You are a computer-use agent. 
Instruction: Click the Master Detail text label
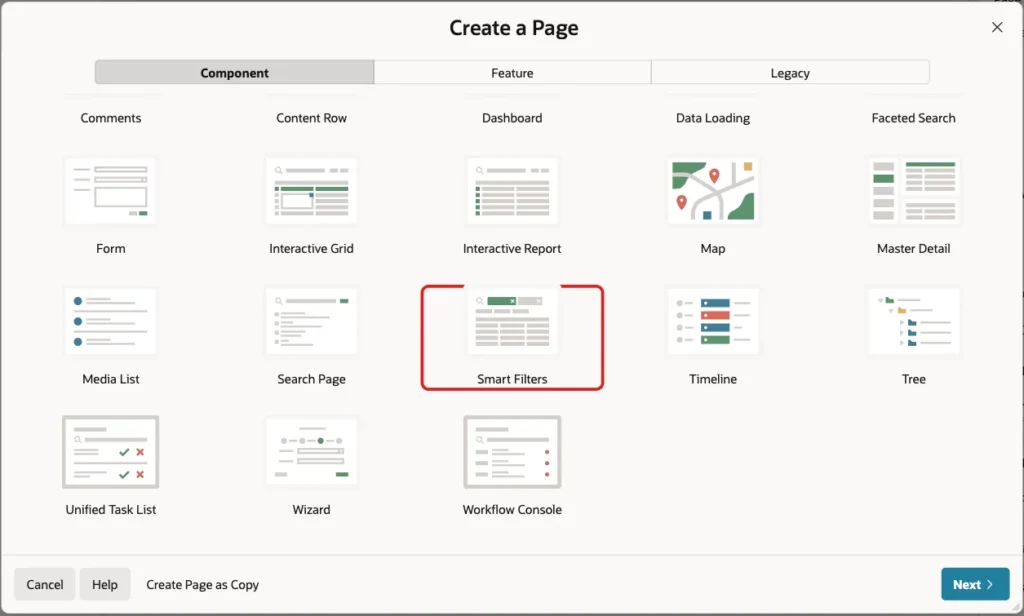[x=914, y=248]
